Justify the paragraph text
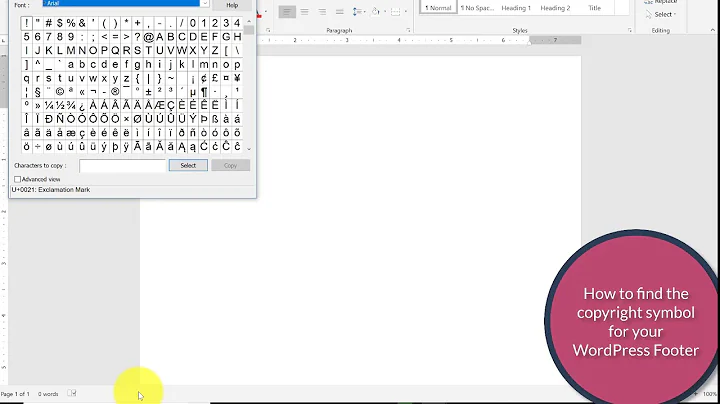The width and height of the screenshot is (720, 404). coord(339,12)
